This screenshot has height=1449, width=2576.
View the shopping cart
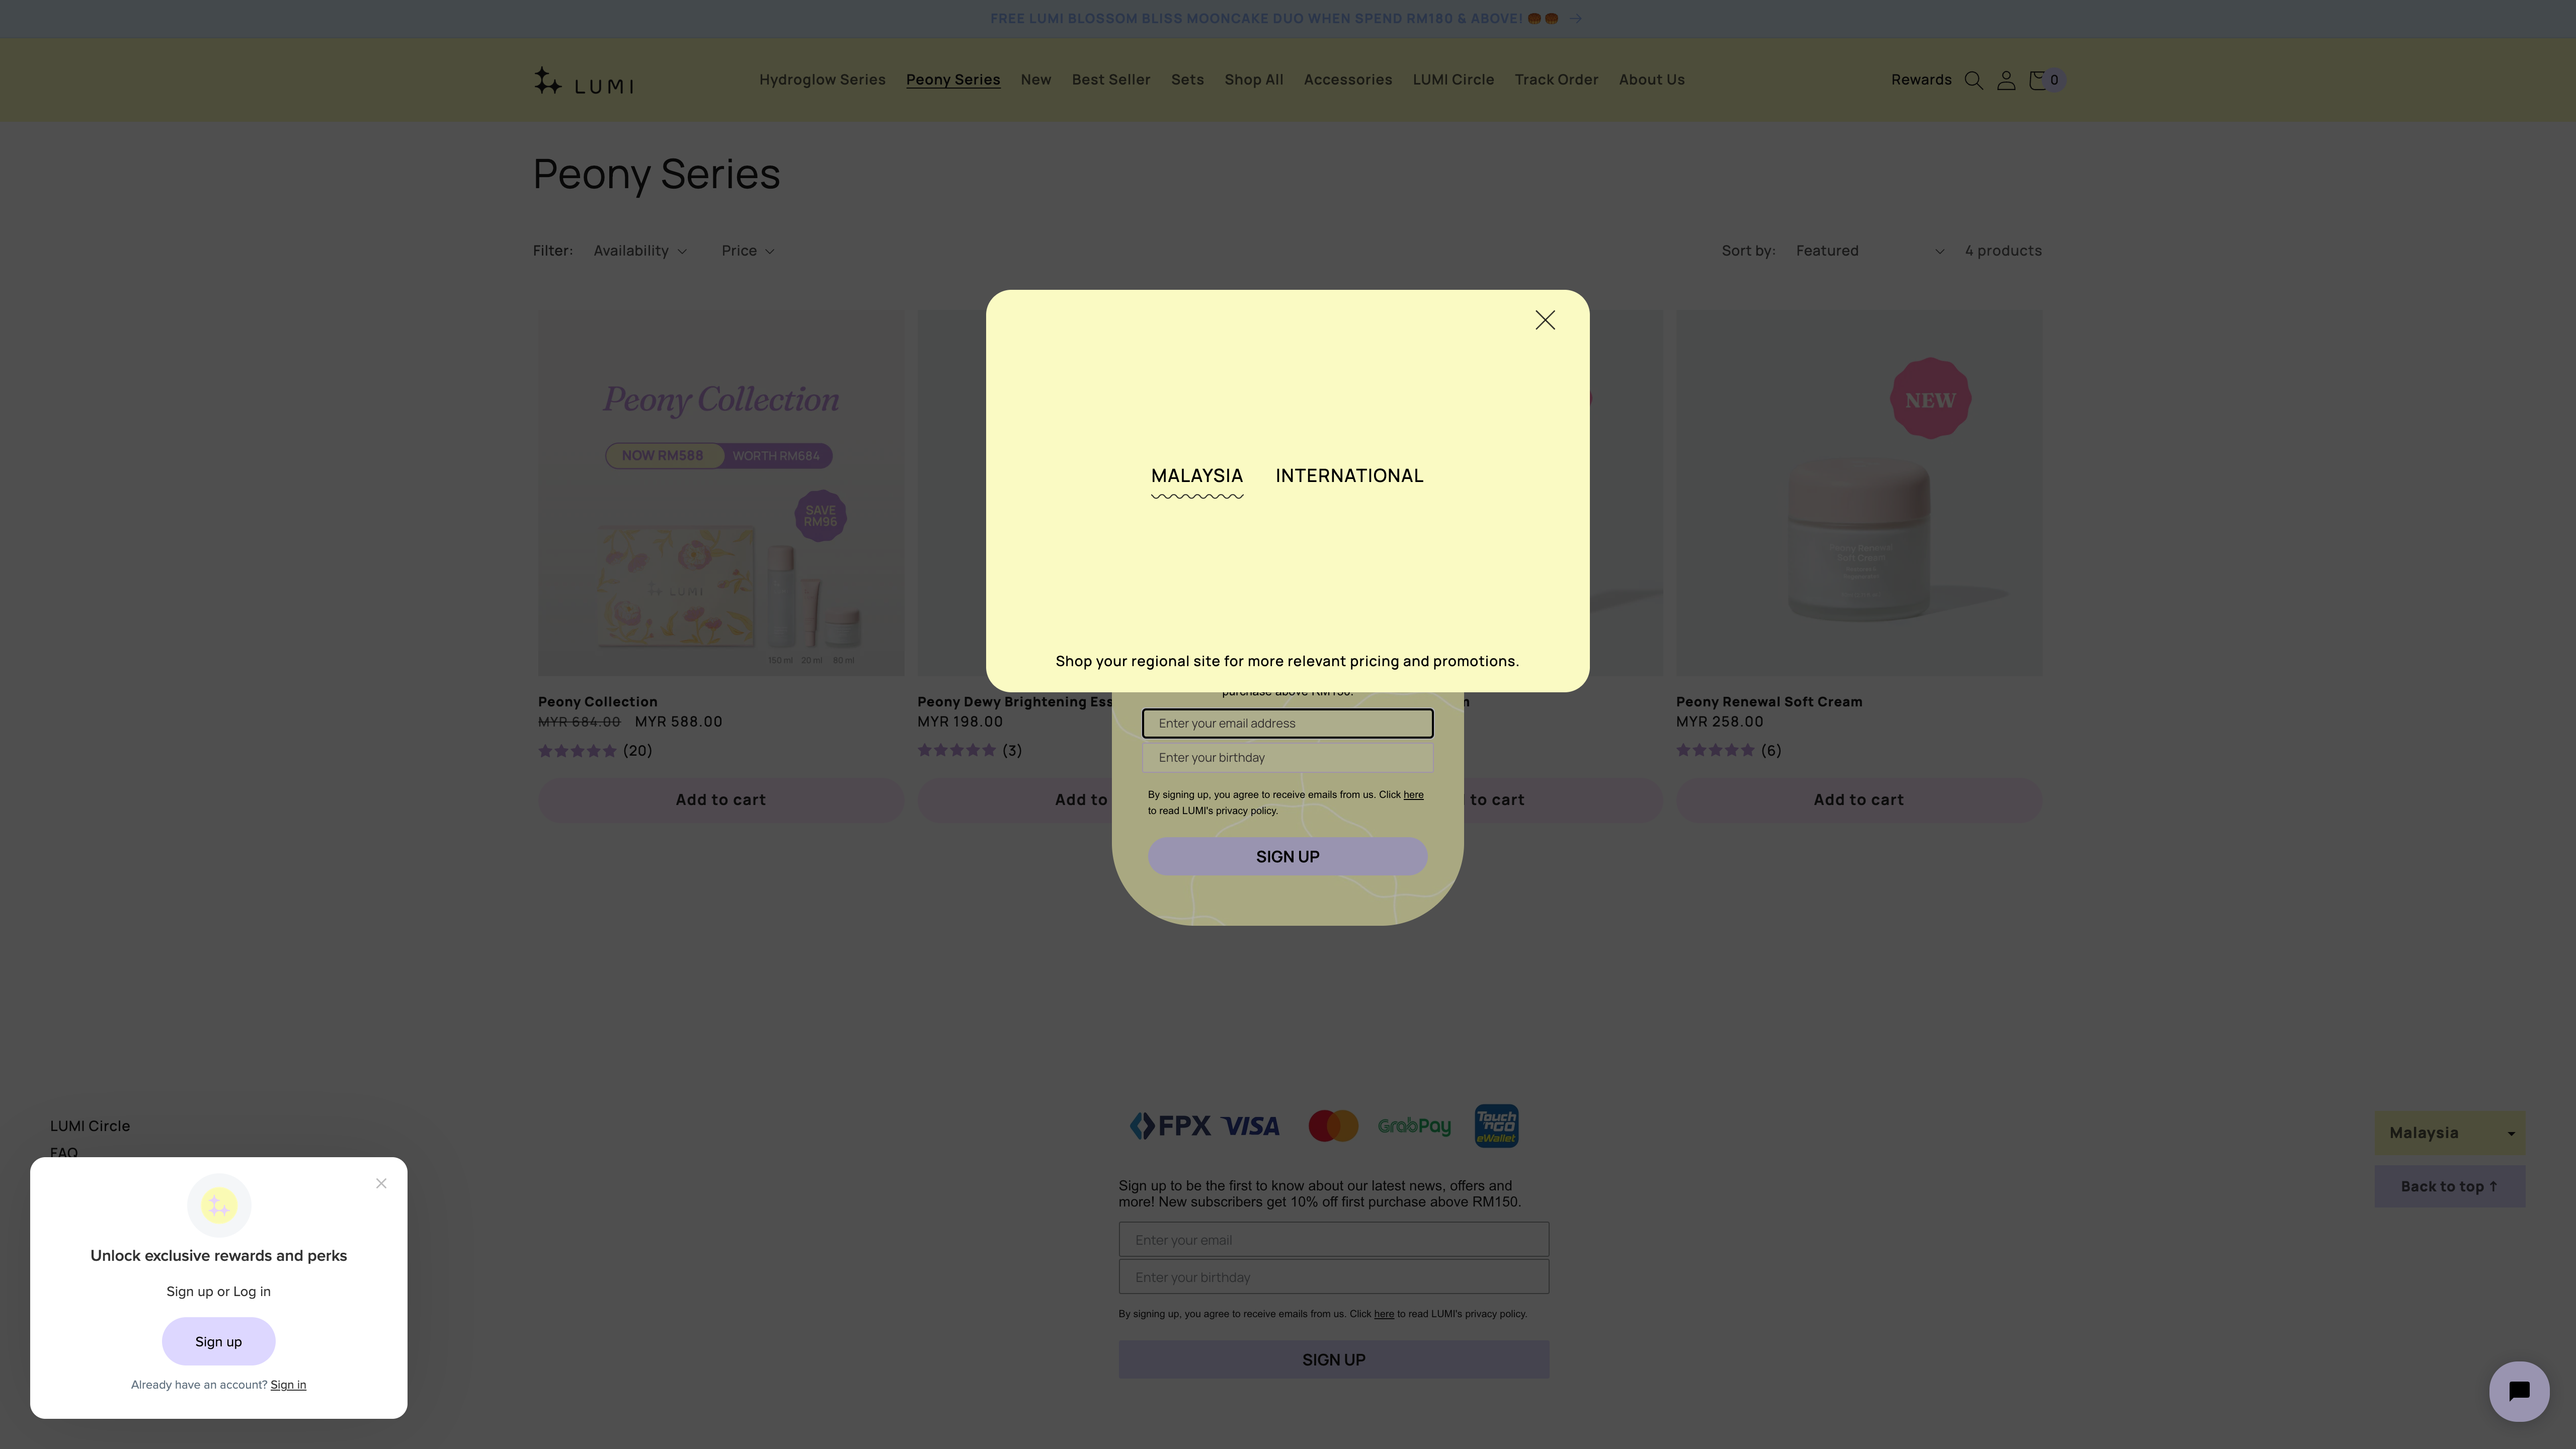click(x=2040, y=80)
